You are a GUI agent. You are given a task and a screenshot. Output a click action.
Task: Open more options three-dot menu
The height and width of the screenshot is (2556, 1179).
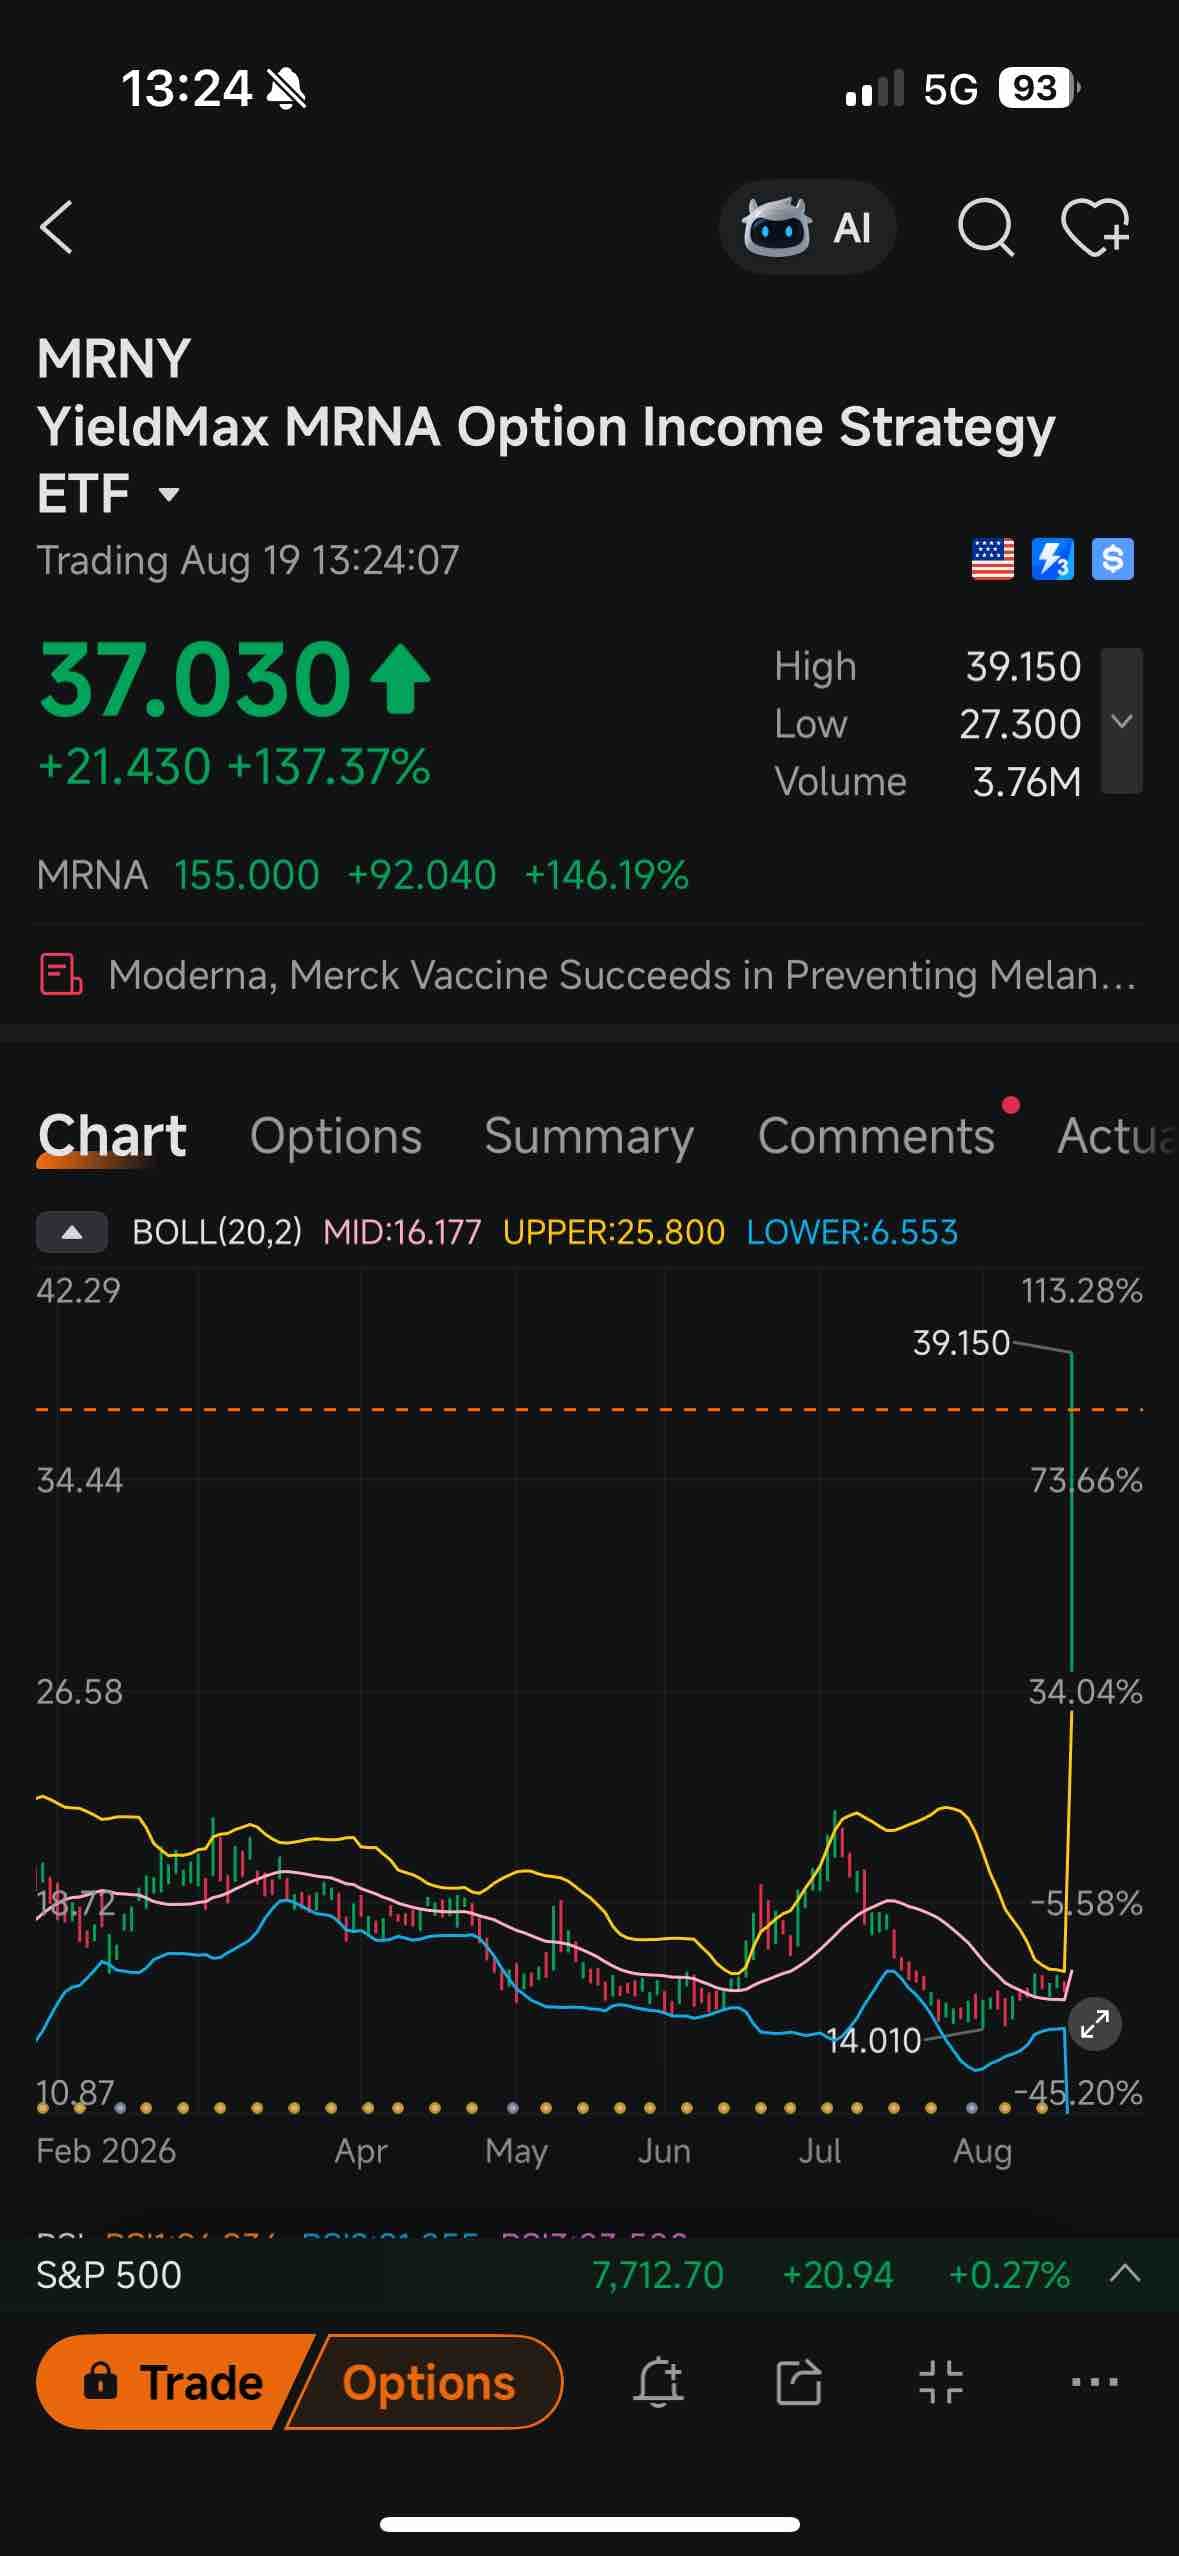click(x=1094, y=2383)
